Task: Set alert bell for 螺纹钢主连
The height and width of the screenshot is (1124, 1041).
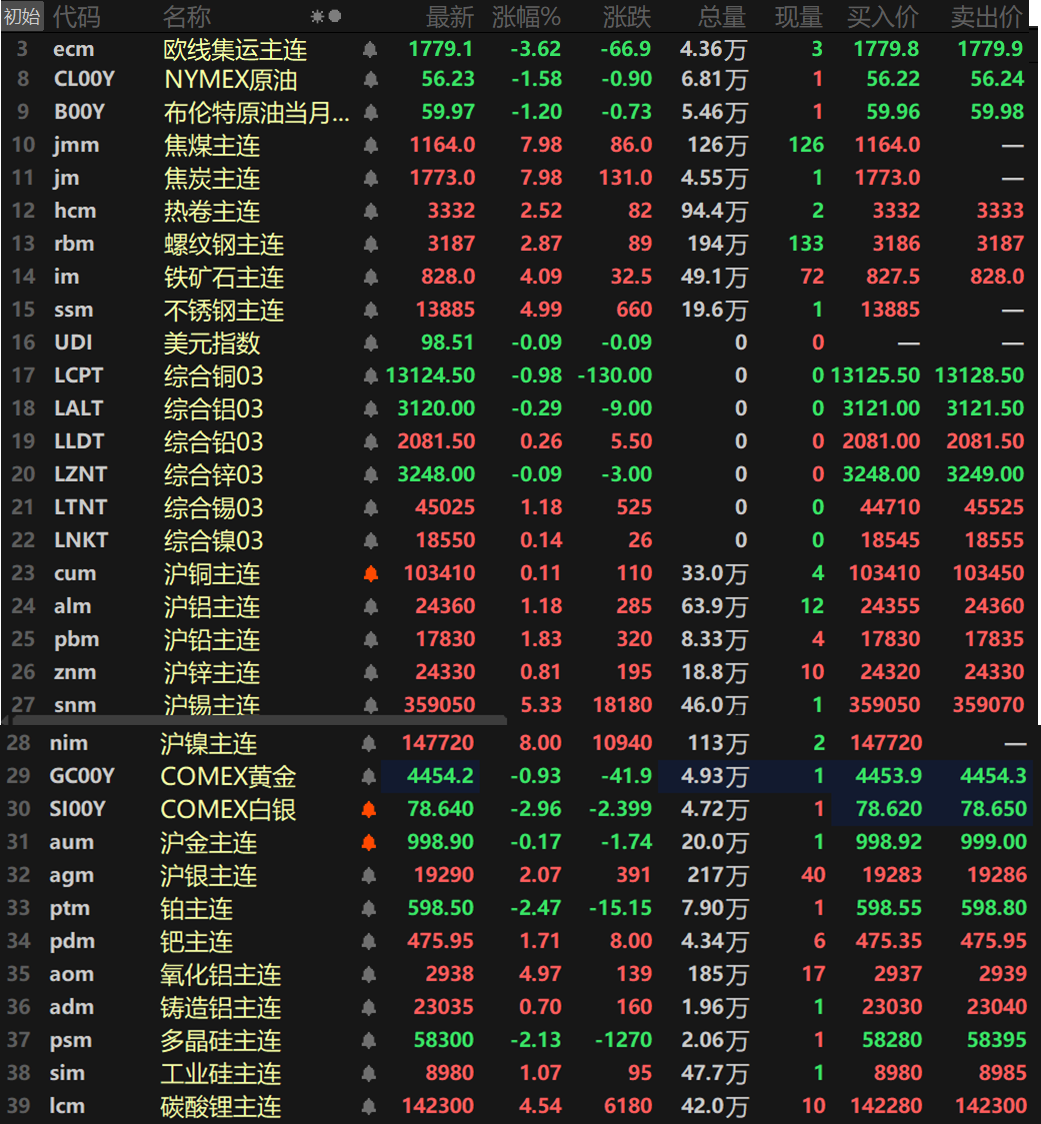Action: (370, 244)
